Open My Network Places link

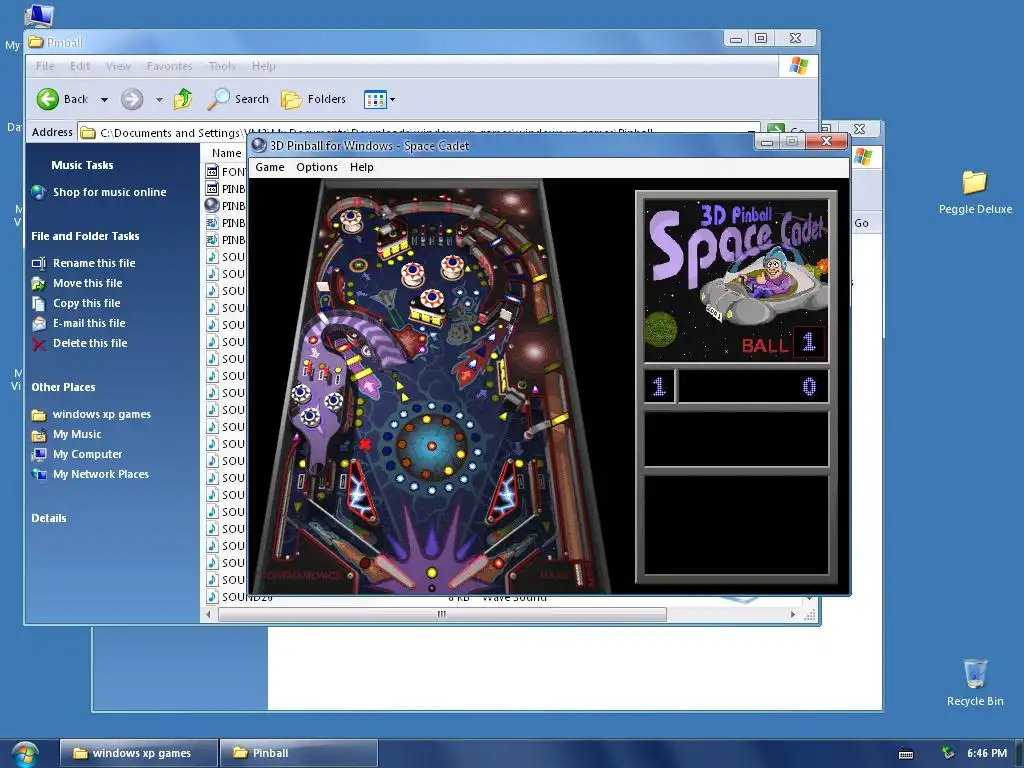point(101,475)
